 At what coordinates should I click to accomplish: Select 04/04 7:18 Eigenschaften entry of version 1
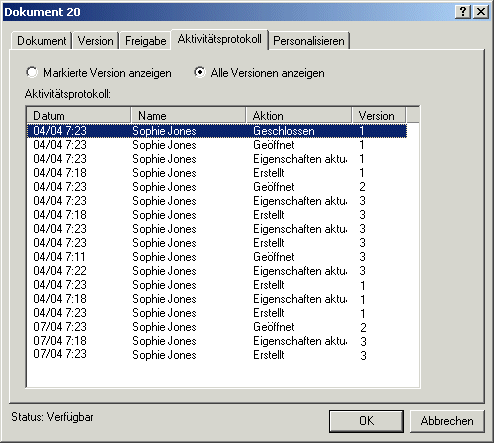coord(217,299)
